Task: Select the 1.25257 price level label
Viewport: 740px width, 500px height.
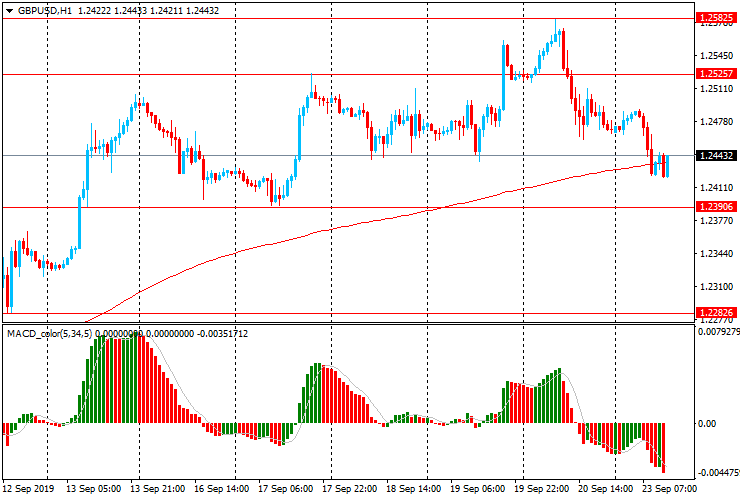Action: [x=716, y=74]
